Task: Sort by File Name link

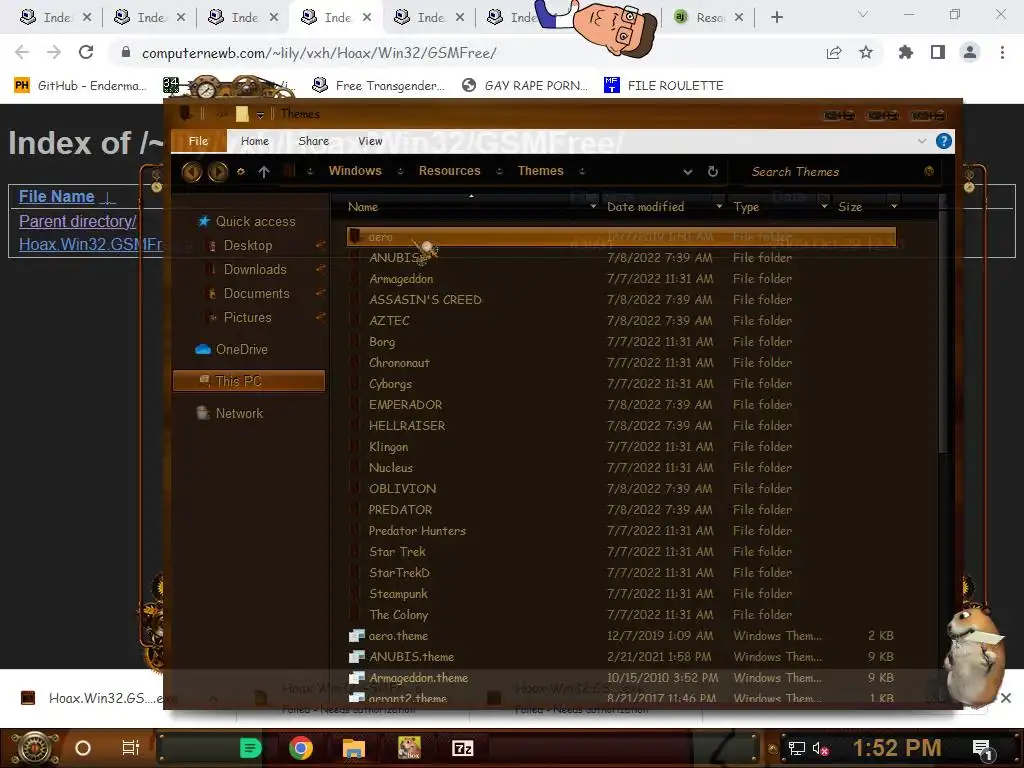Action: [57, 197]
